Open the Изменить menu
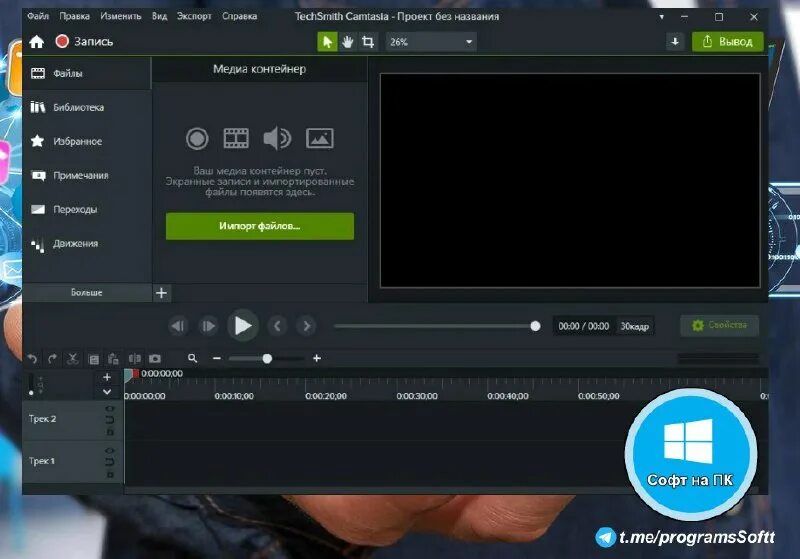The width and height of the screenshot is (800, 559). pyautogui.click(x=121, y=16)
